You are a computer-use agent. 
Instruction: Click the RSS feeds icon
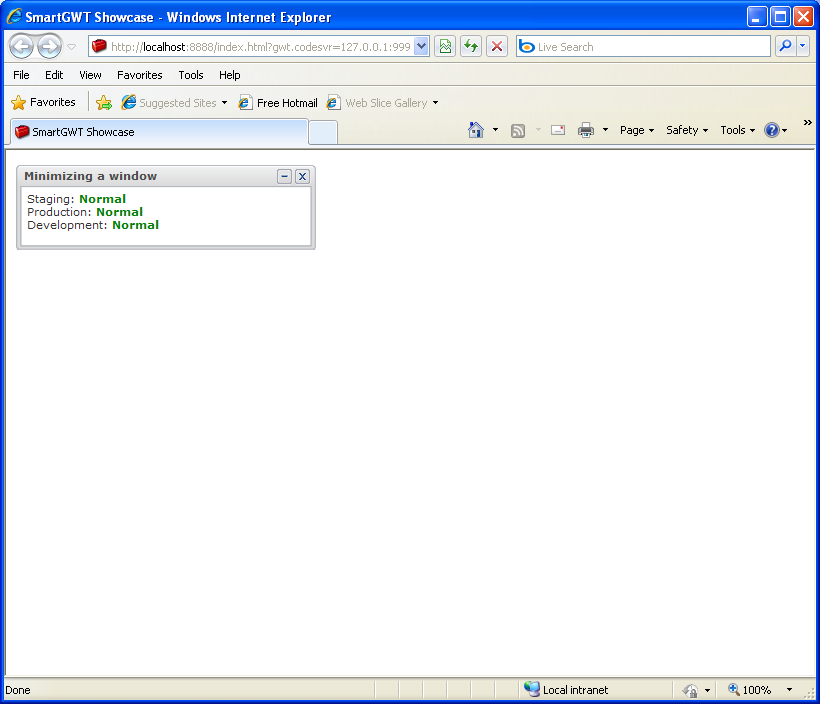coord(518,130)
